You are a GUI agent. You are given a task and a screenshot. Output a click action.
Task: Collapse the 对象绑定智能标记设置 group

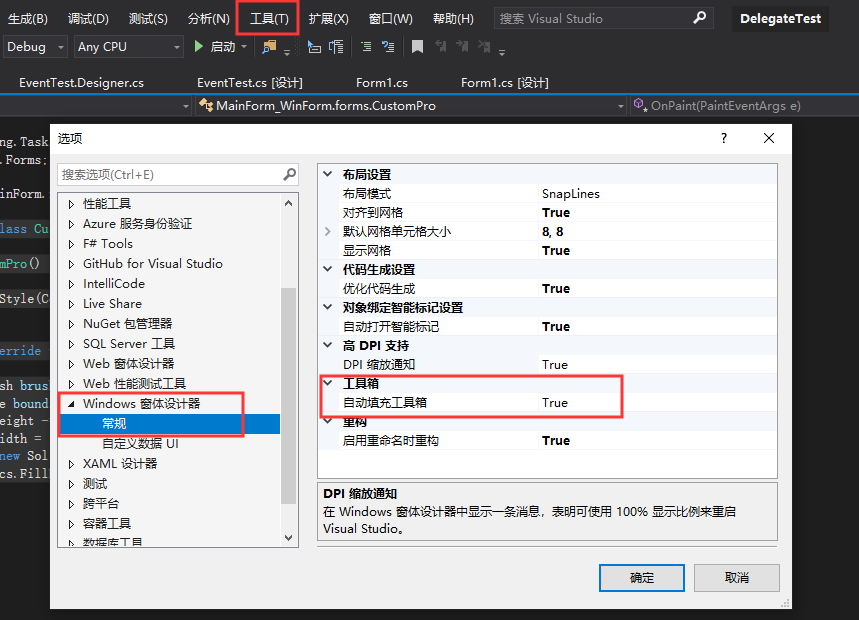click(x=328, y=307)
